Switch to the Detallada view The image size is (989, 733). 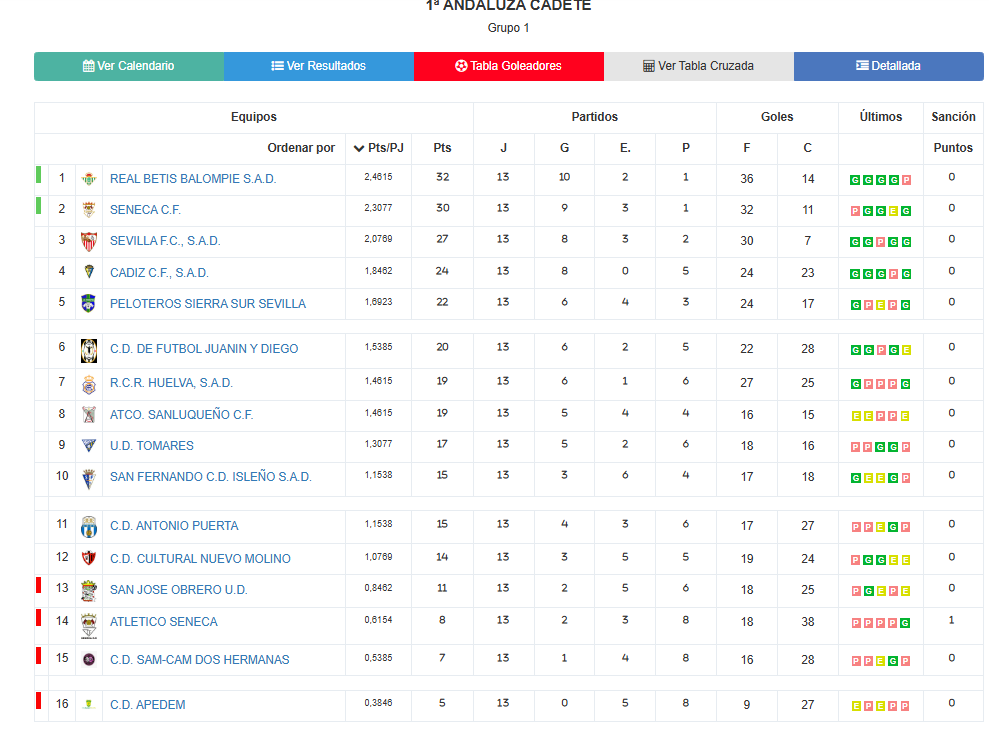pos(888,66)
